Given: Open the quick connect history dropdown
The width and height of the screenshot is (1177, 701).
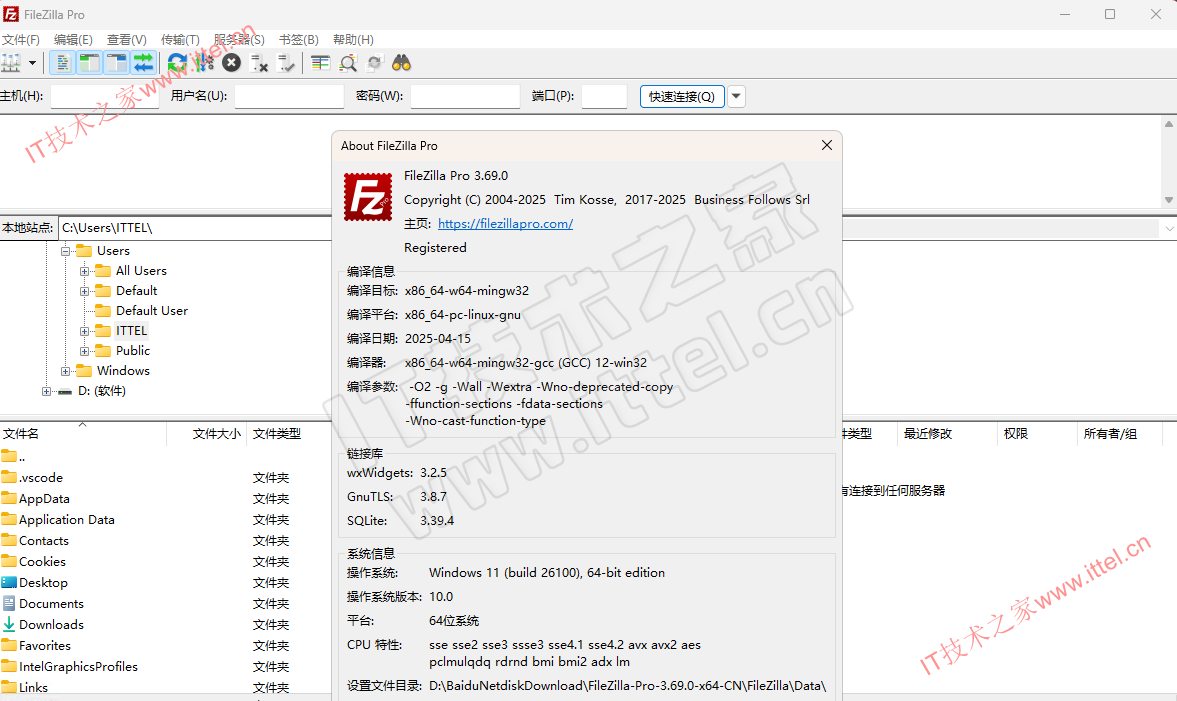Looking at the screenshot, I should pyautogui.click(x=736, y=96).
